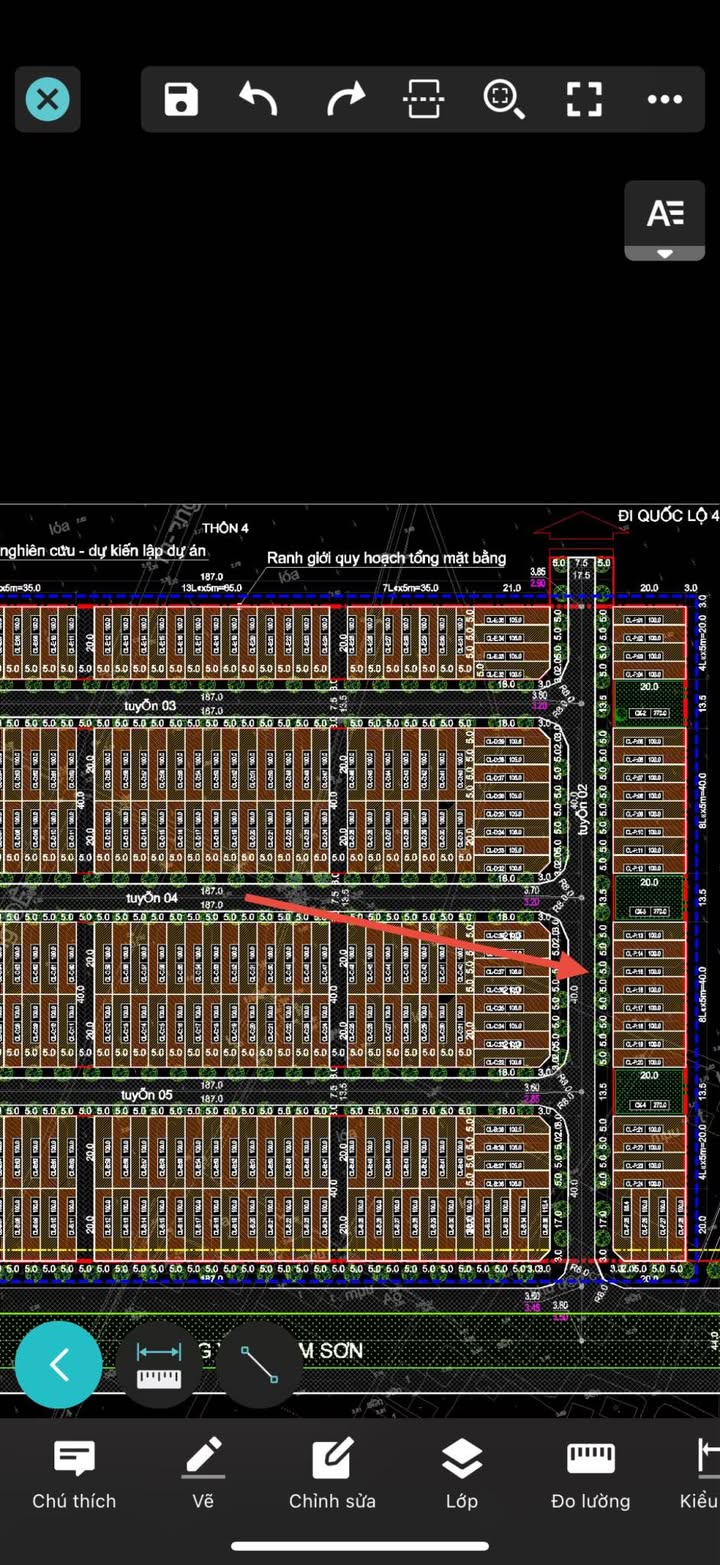Redo the last action
720x1565 pixels.
[x=344, y=99]
